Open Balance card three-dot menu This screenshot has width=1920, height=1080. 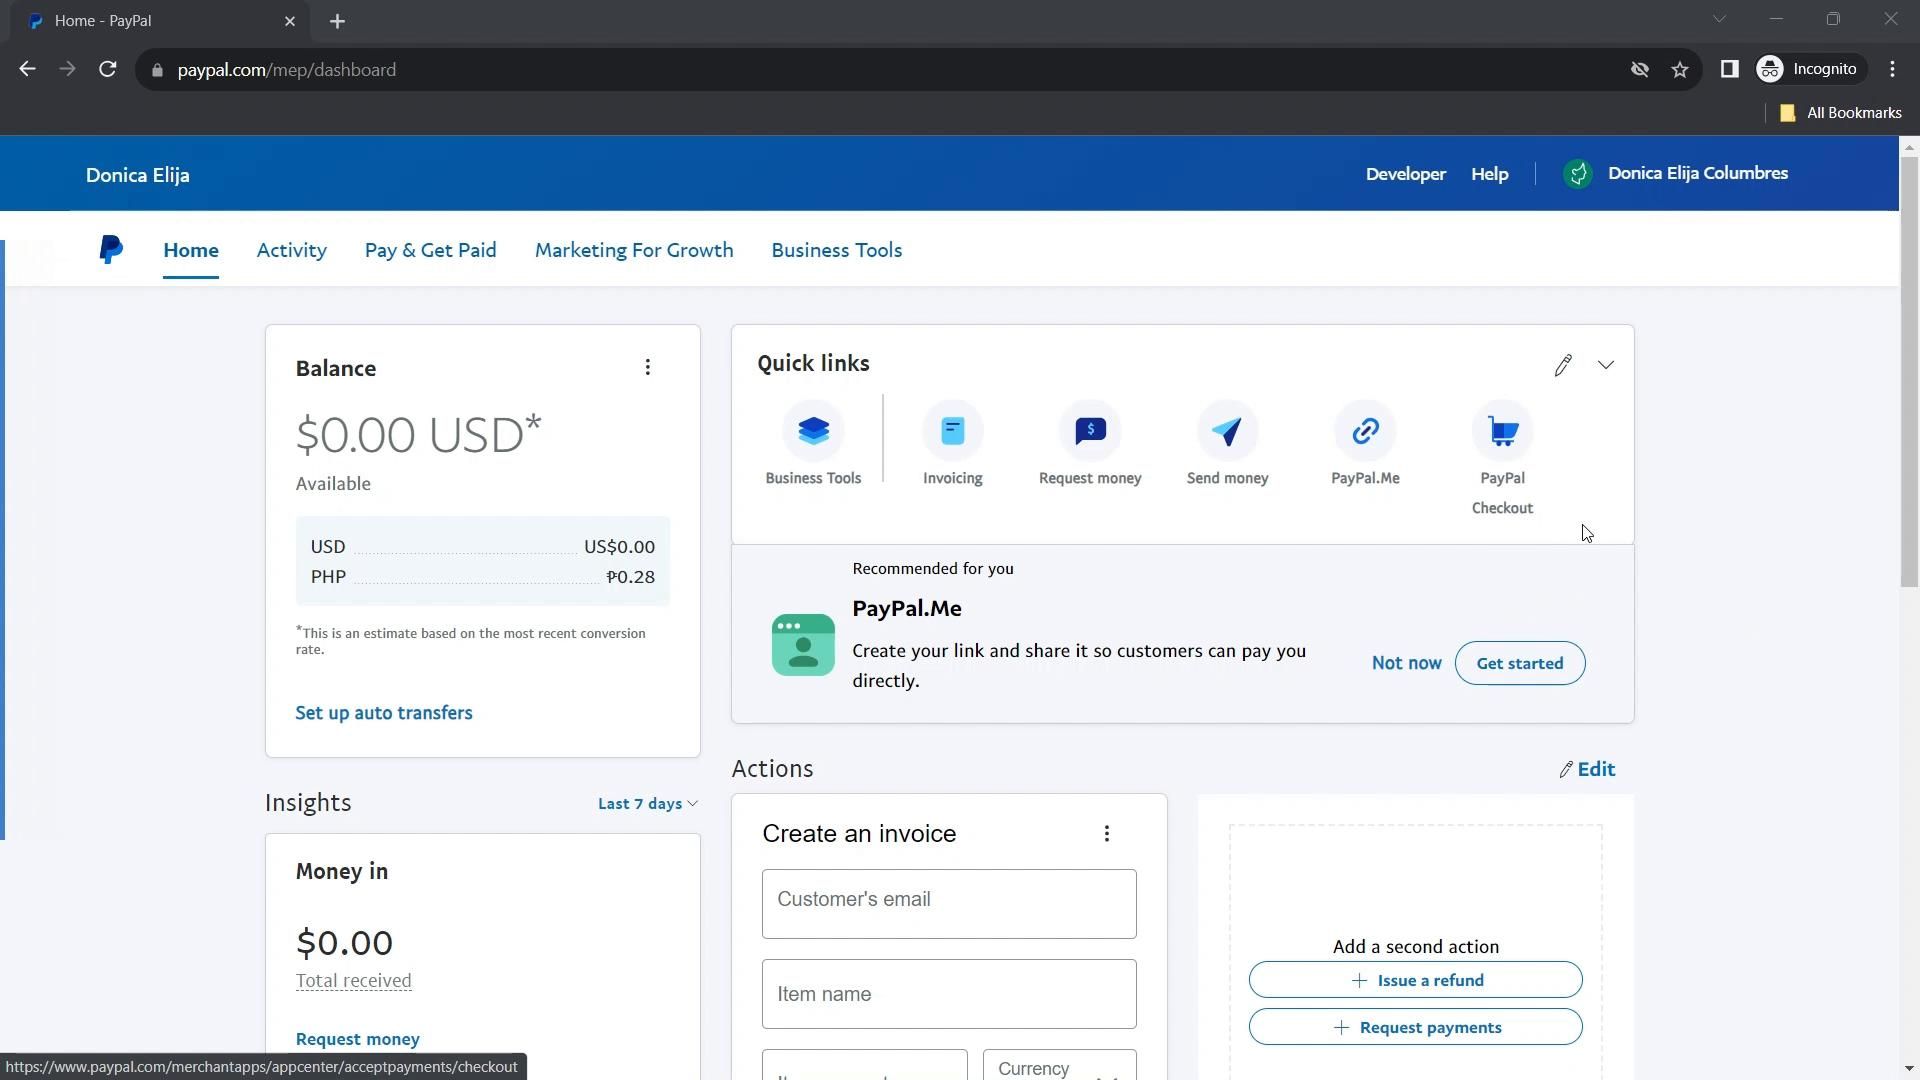[648, 368]
